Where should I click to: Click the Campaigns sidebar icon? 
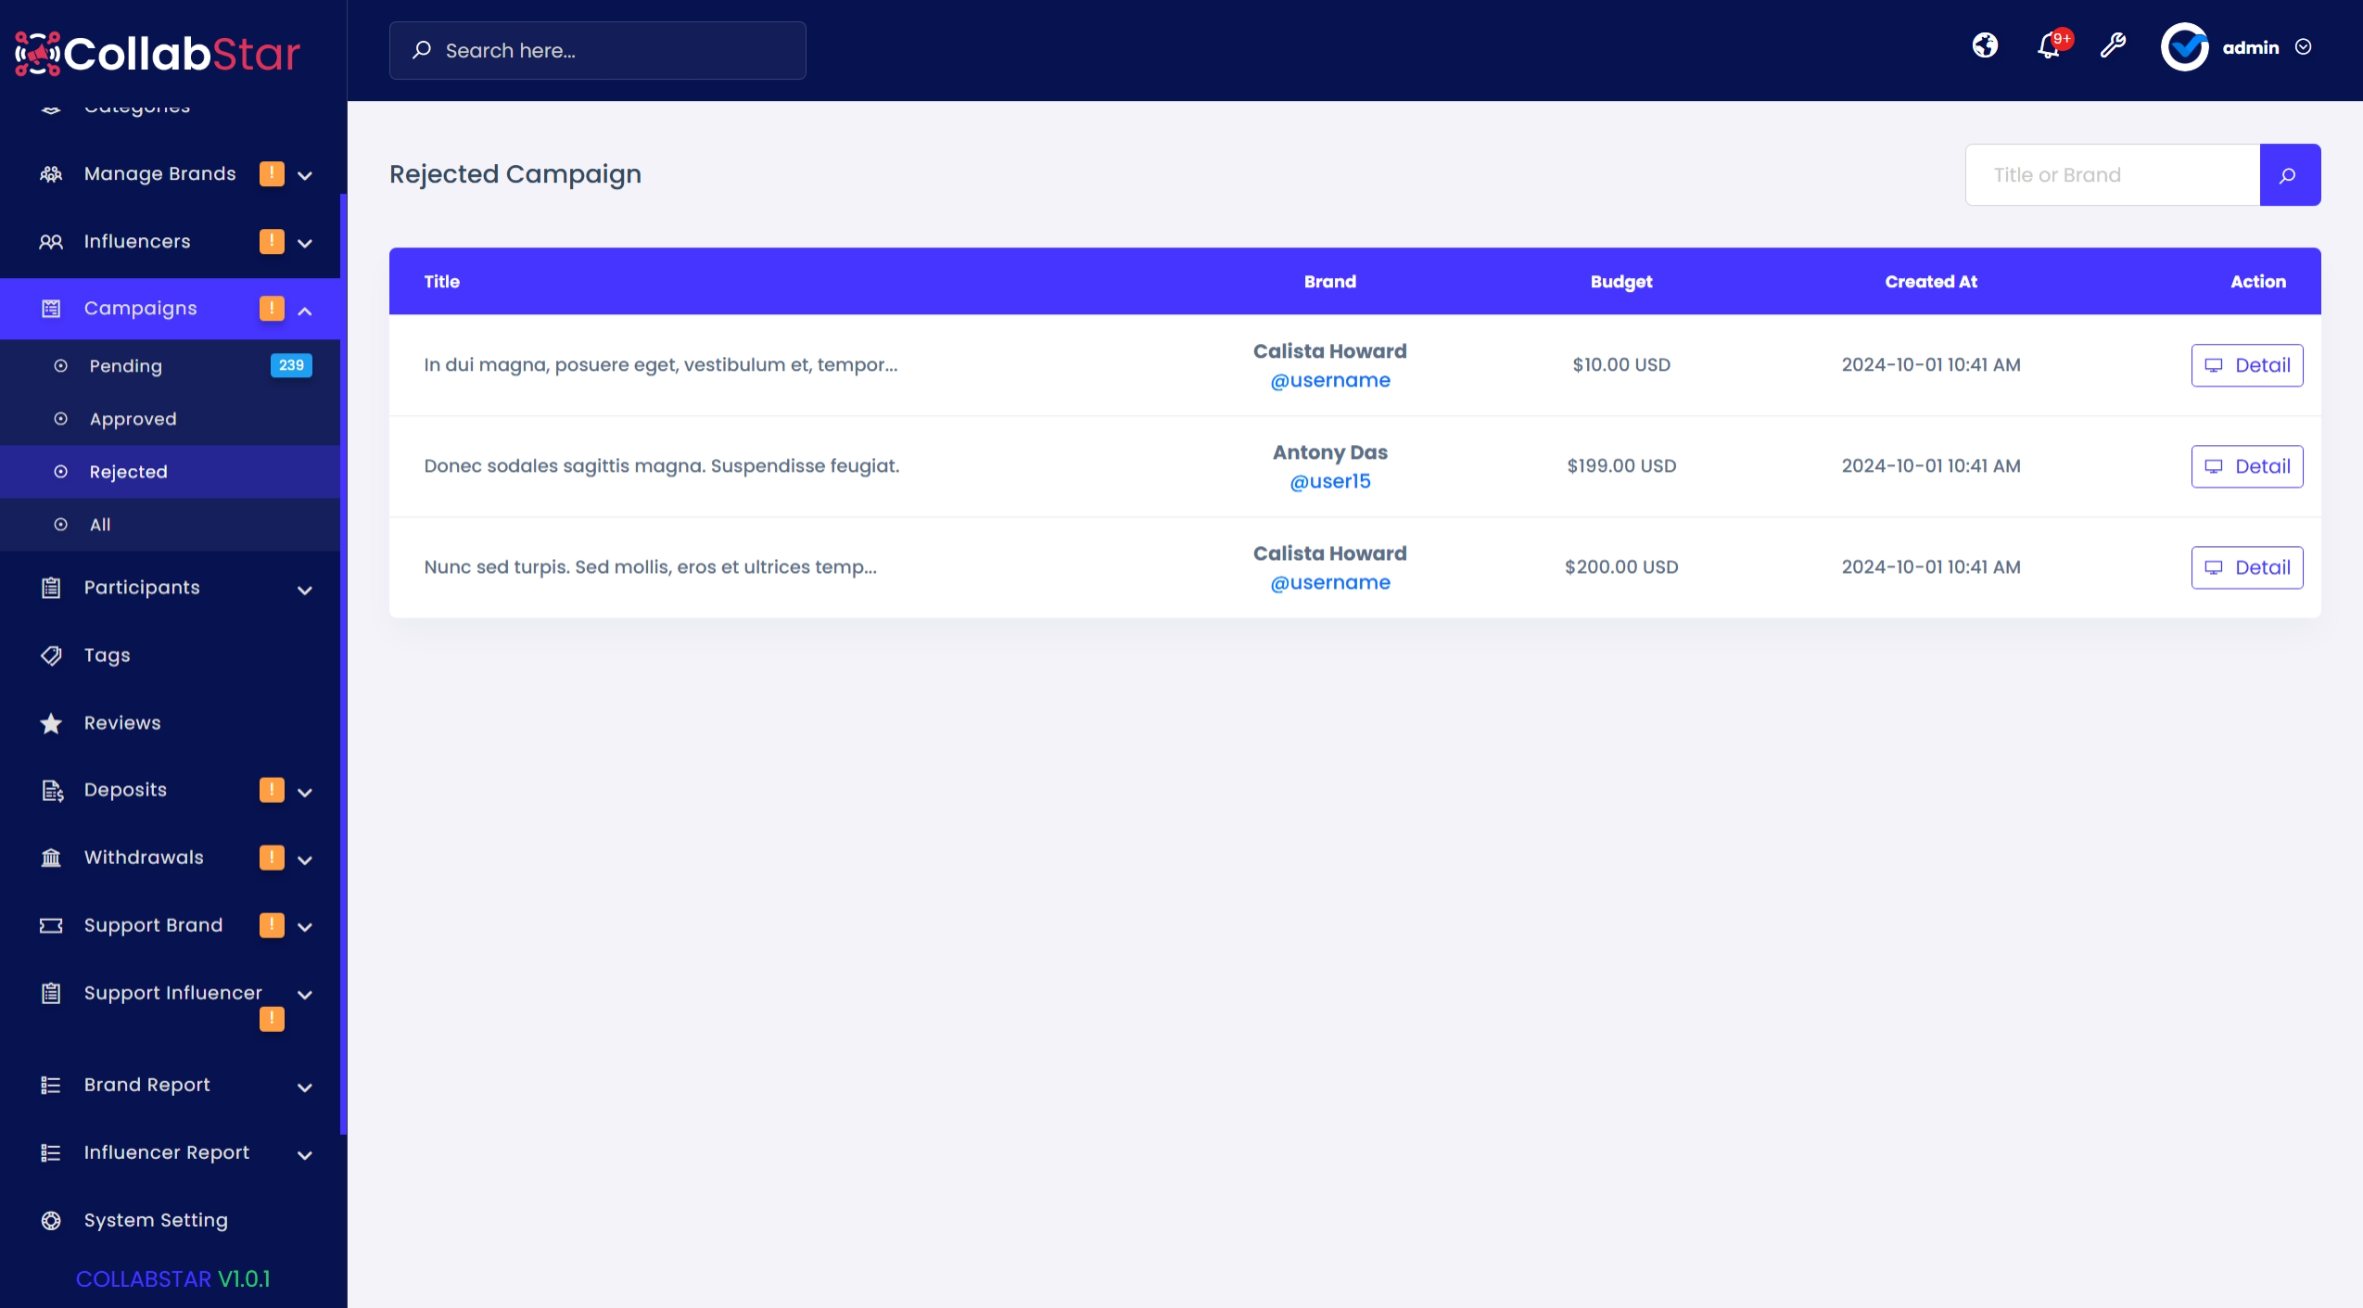pyautogui.click(x=51, y=309)
